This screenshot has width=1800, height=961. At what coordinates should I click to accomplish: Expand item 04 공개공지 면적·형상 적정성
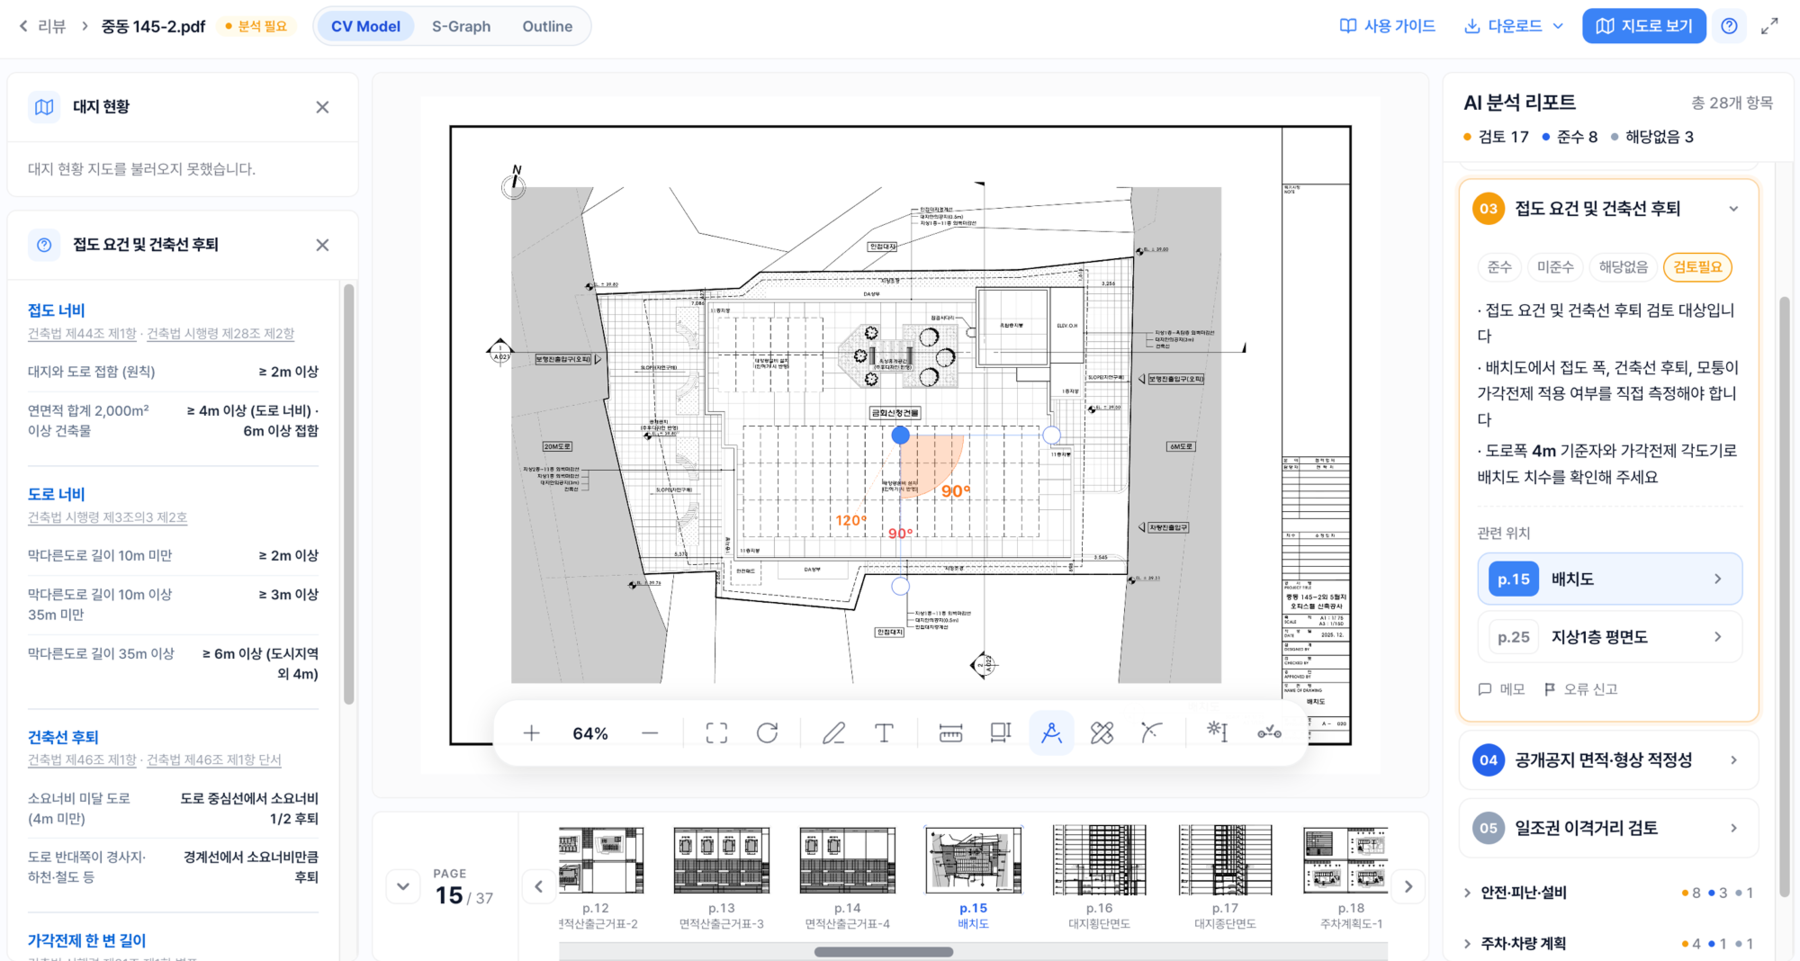(x=1608, y=760)
